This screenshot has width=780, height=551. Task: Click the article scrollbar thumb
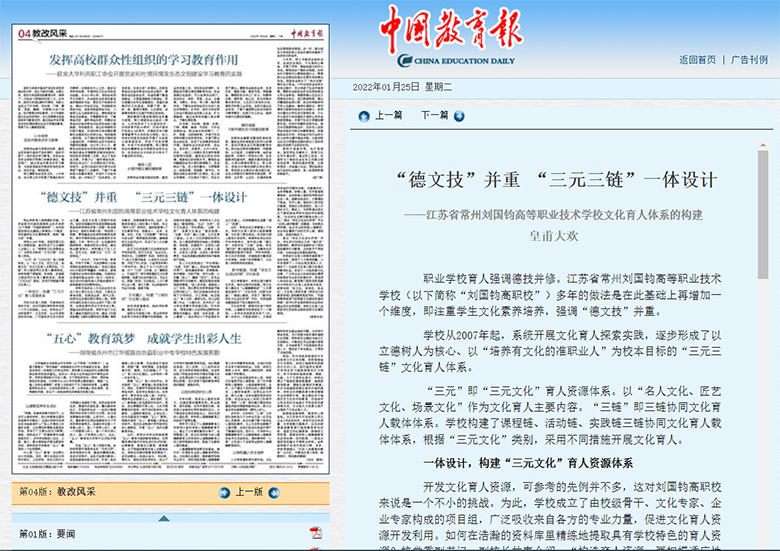point(763,214)
